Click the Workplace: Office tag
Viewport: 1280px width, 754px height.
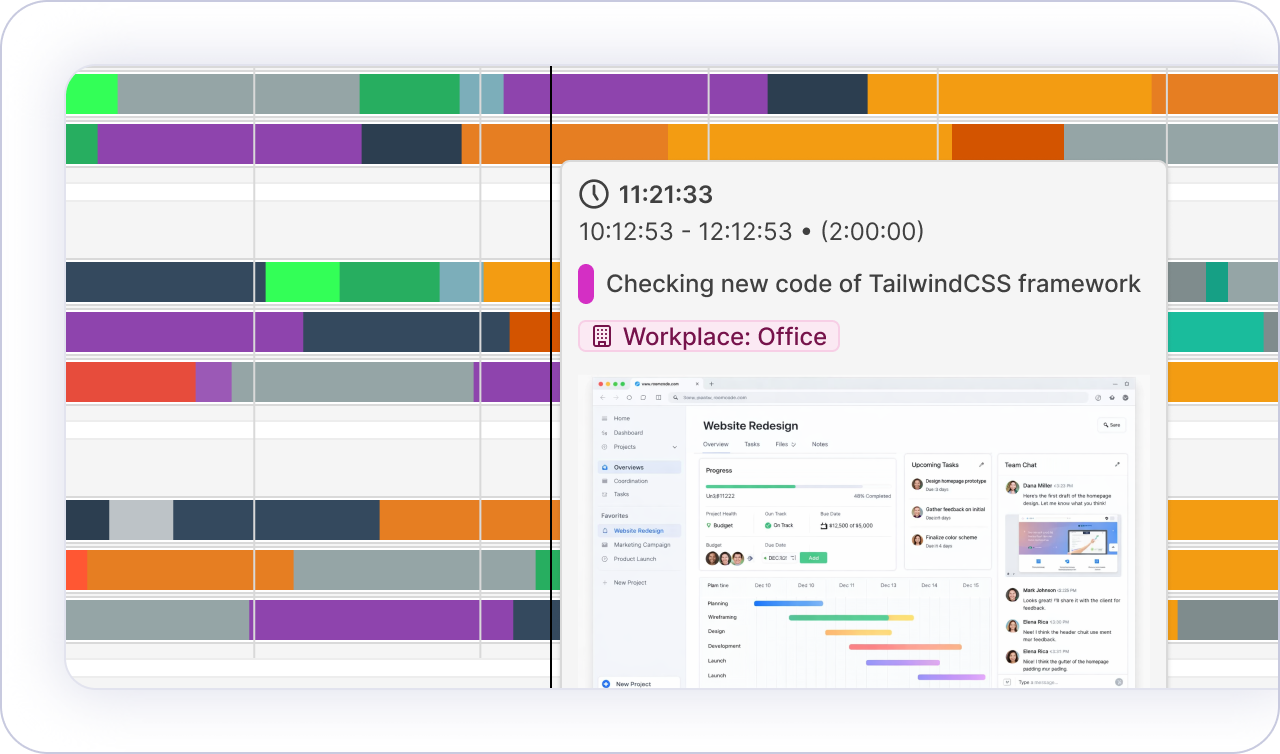[x=709, y=336]
